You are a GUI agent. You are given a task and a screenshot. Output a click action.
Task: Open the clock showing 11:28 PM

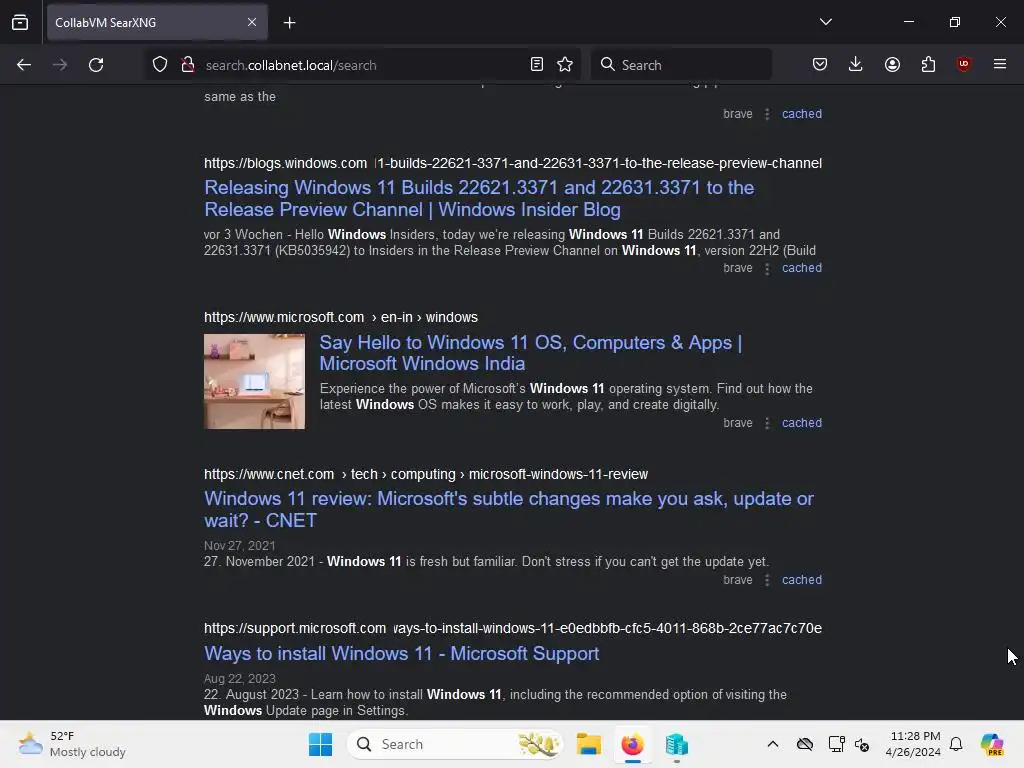[x=913, y=744]
